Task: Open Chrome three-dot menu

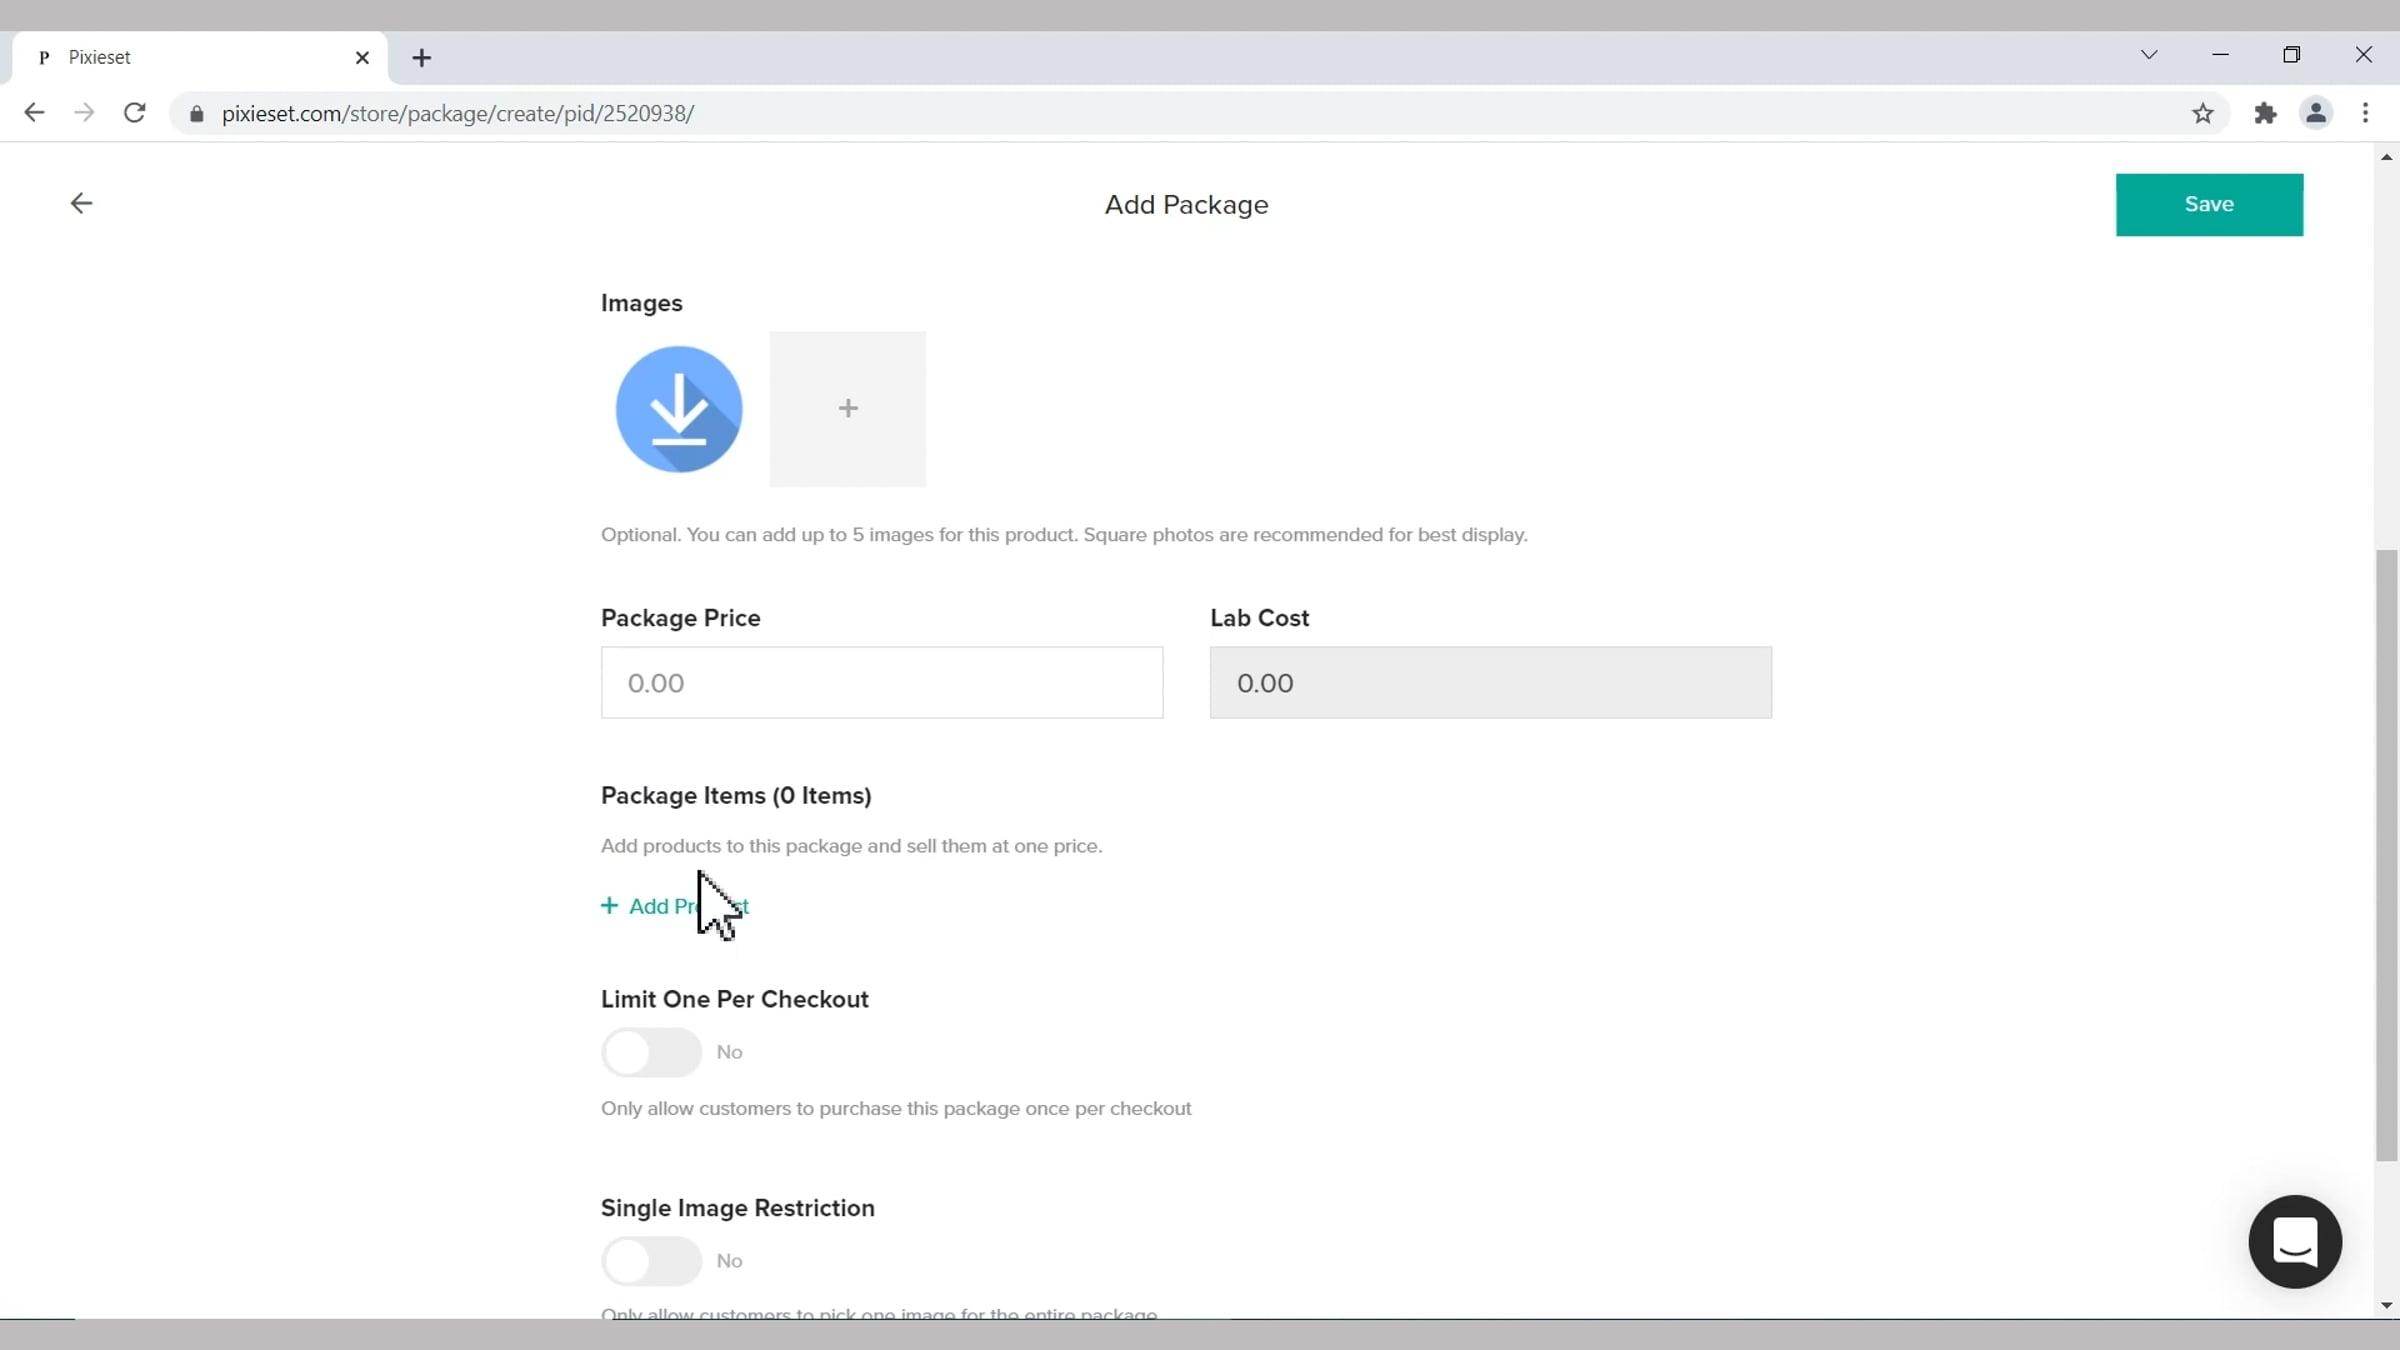Action: [x=2365, y=114]
